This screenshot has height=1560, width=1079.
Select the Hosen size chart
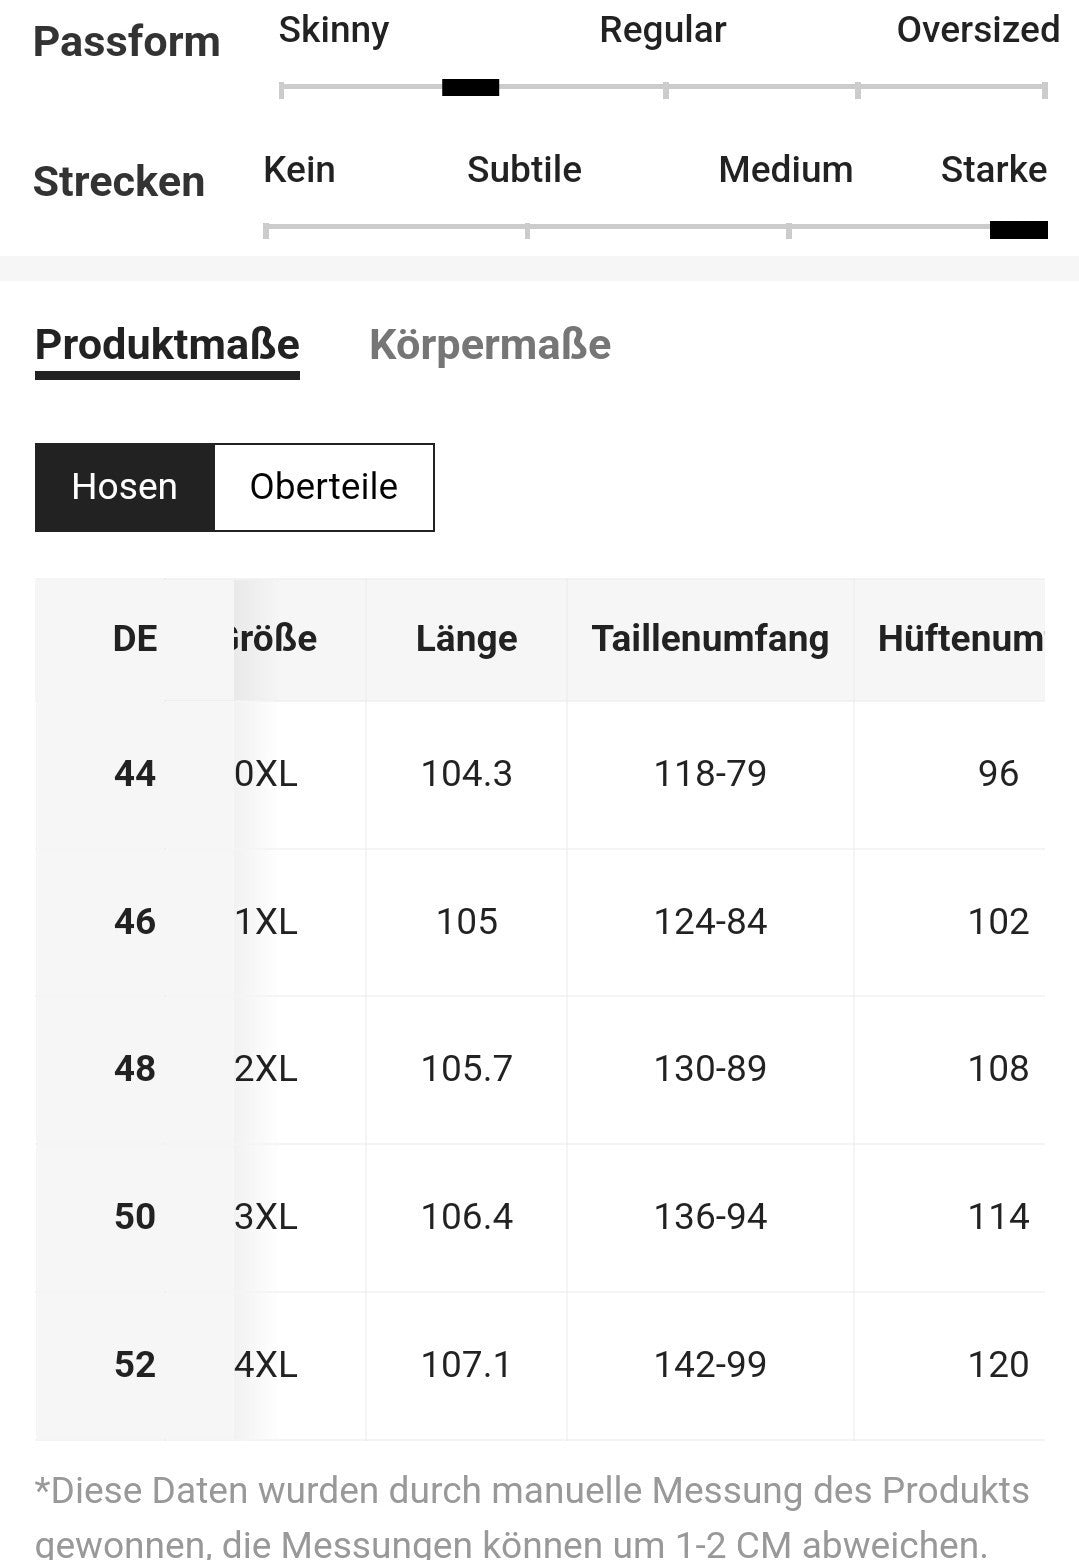click(125, 487)
